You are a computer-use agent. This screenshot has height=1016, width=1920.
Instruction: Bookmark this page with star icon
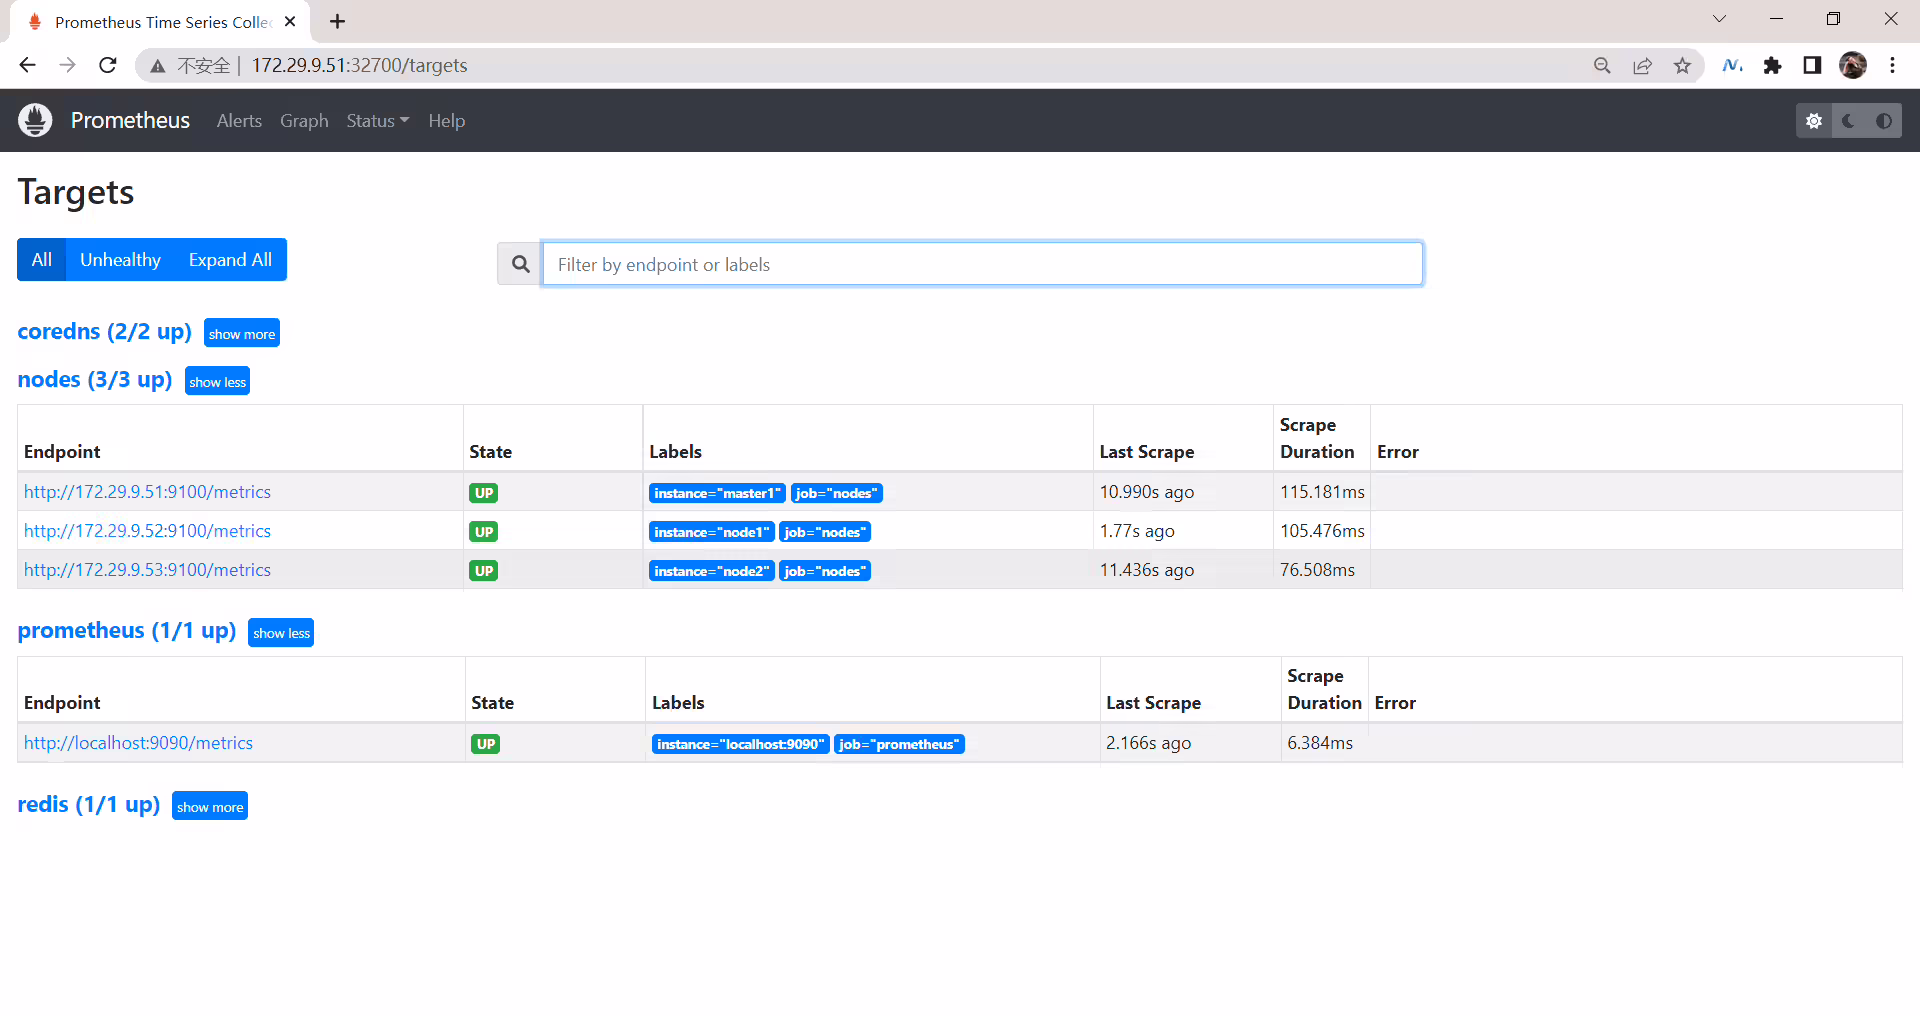(x=1683, y=66)
